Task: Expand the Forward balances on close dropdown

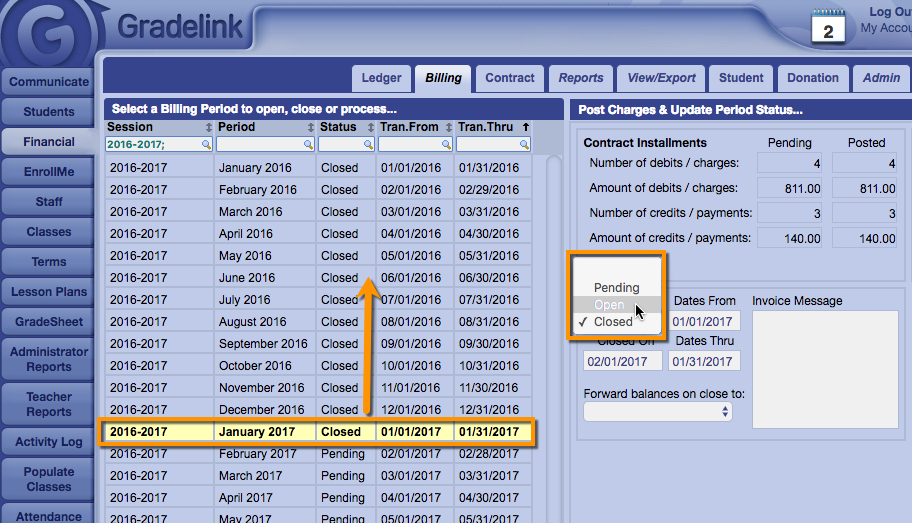Action: click(x=657, y=411)
